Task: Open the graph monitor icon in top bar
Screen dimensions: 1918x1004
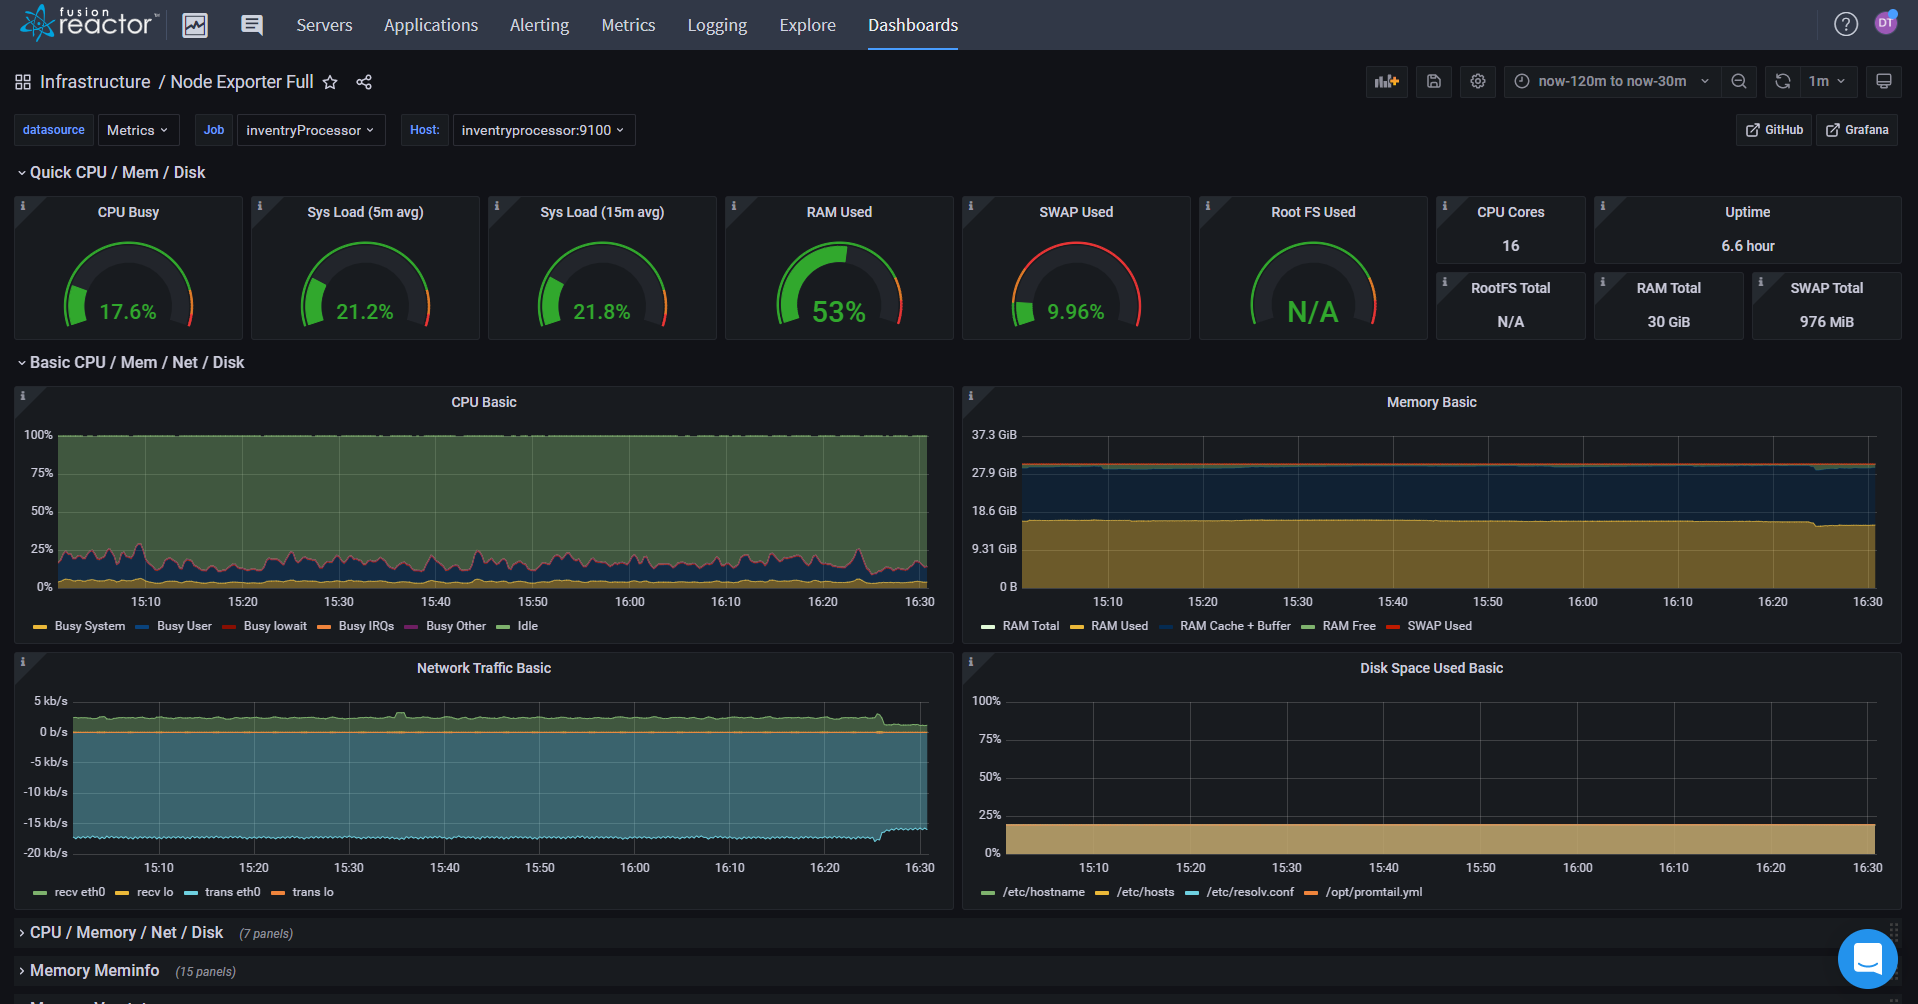Action: tap(195, 25)
